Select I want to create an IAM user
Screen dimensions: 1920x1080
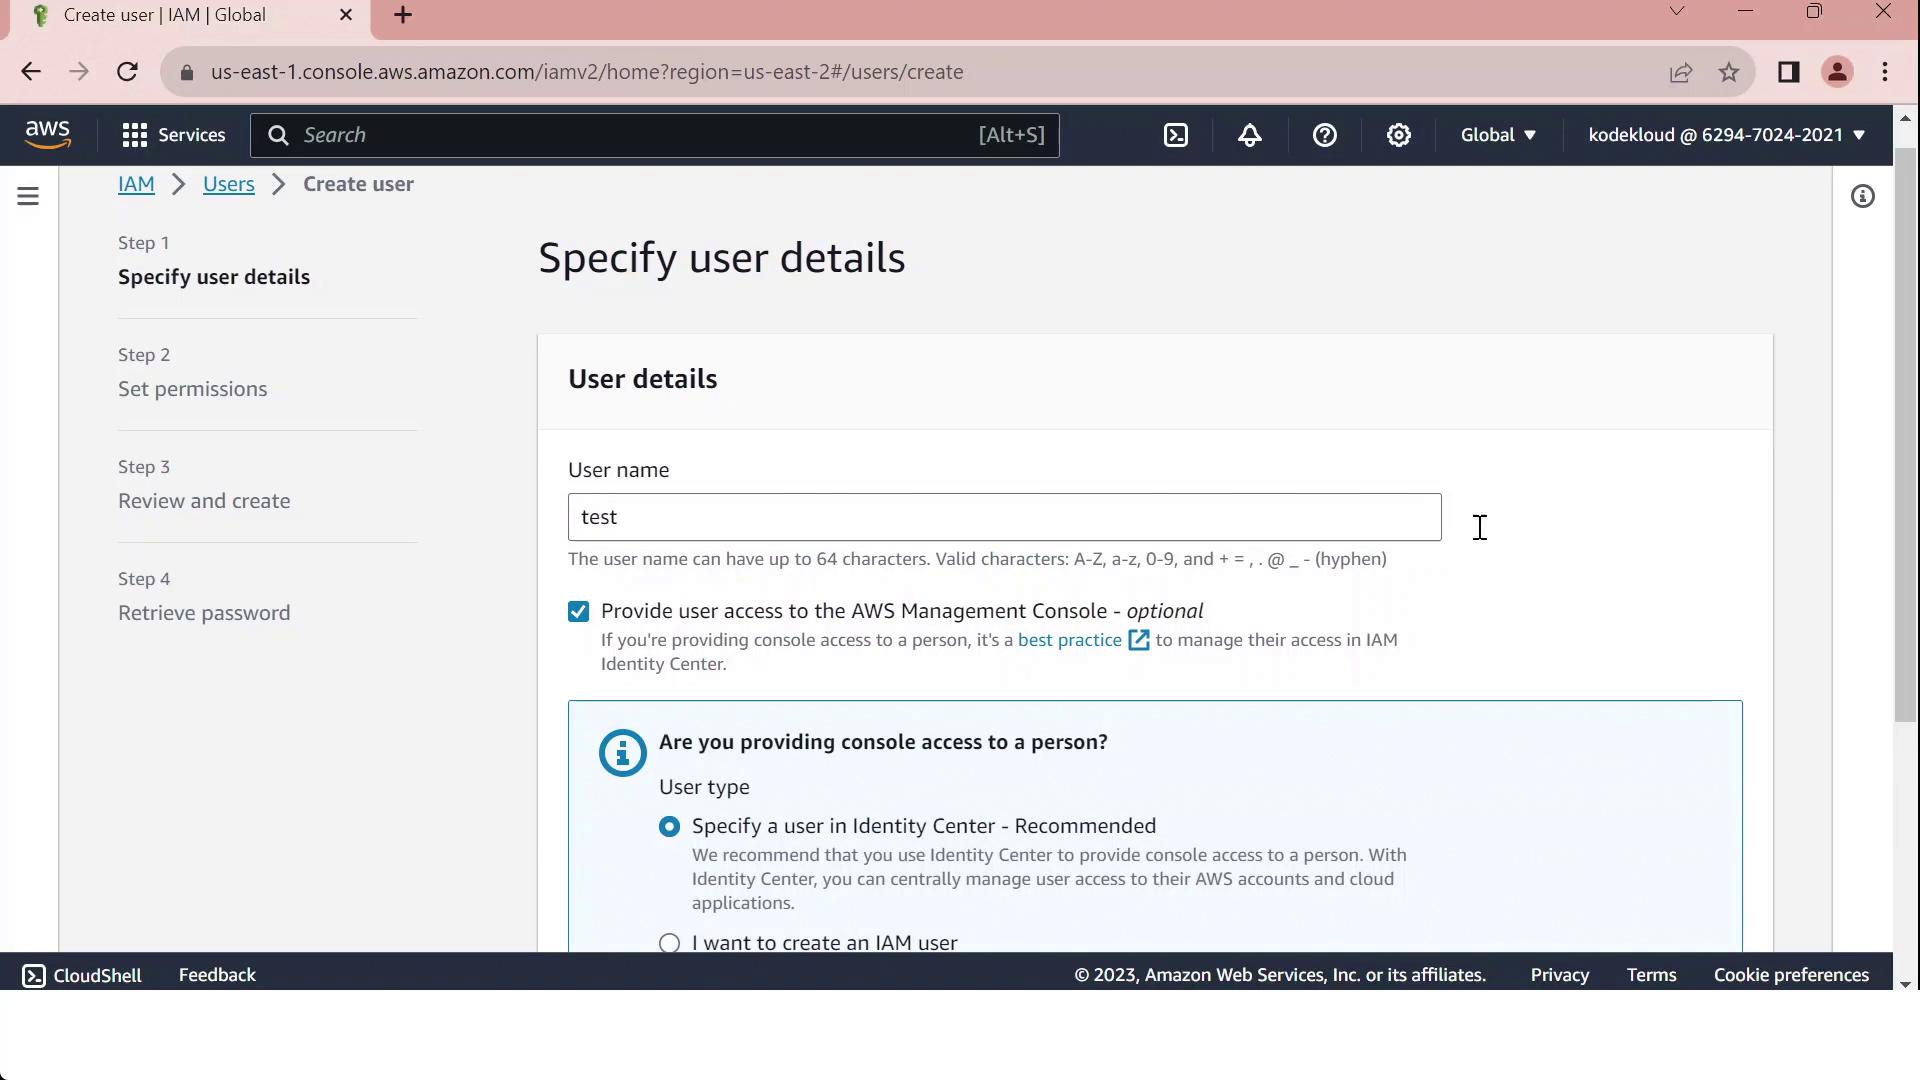pos(670,942)
